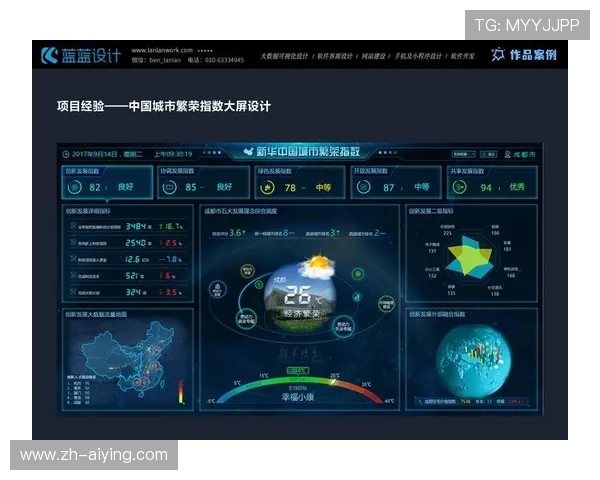600x480 pixels.
Task: Click the circular icon beside score 87
Action: (x=364, y=187)
